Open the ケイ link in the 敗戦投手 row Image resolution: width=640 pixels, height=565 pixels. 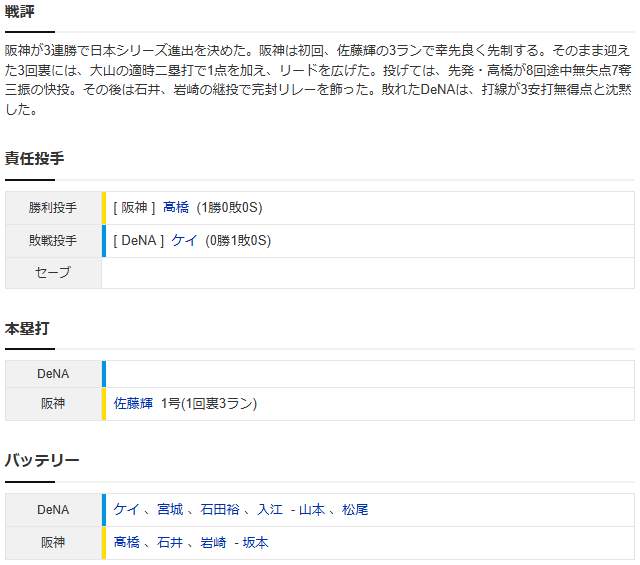(x=184, y=240)
